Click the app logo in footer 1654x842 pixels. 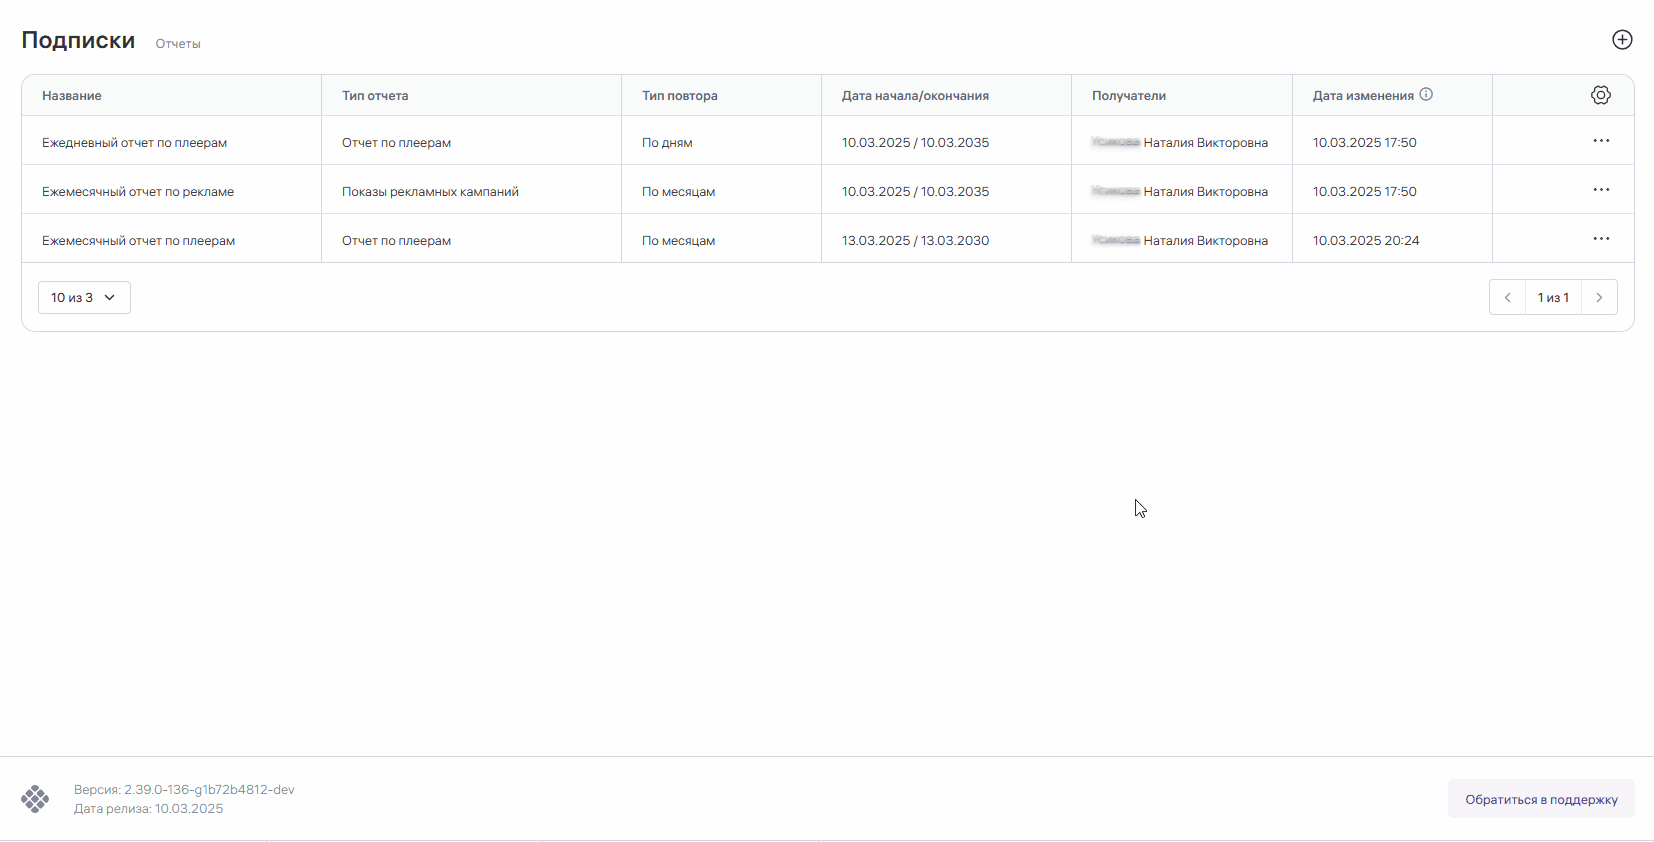[x=35, y=799]
